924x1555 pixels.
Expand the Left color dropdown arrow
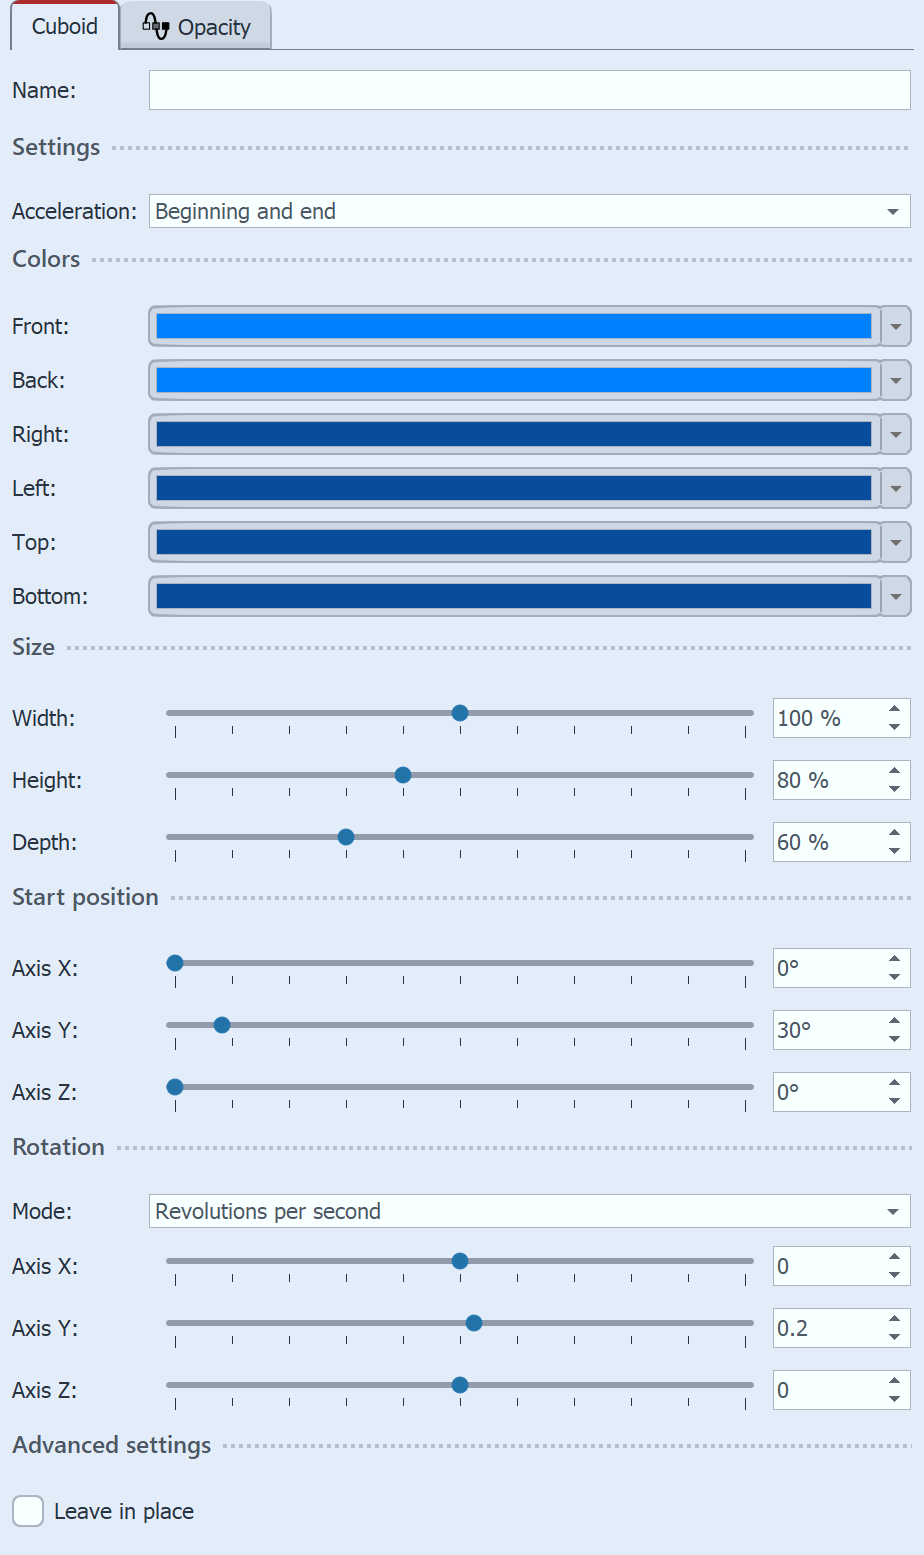[896, 488]
